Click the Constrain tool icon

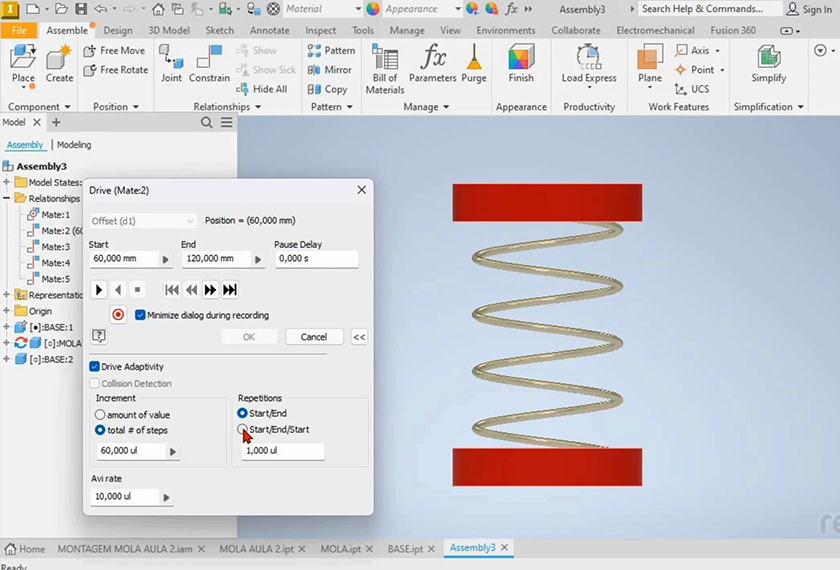209,60
